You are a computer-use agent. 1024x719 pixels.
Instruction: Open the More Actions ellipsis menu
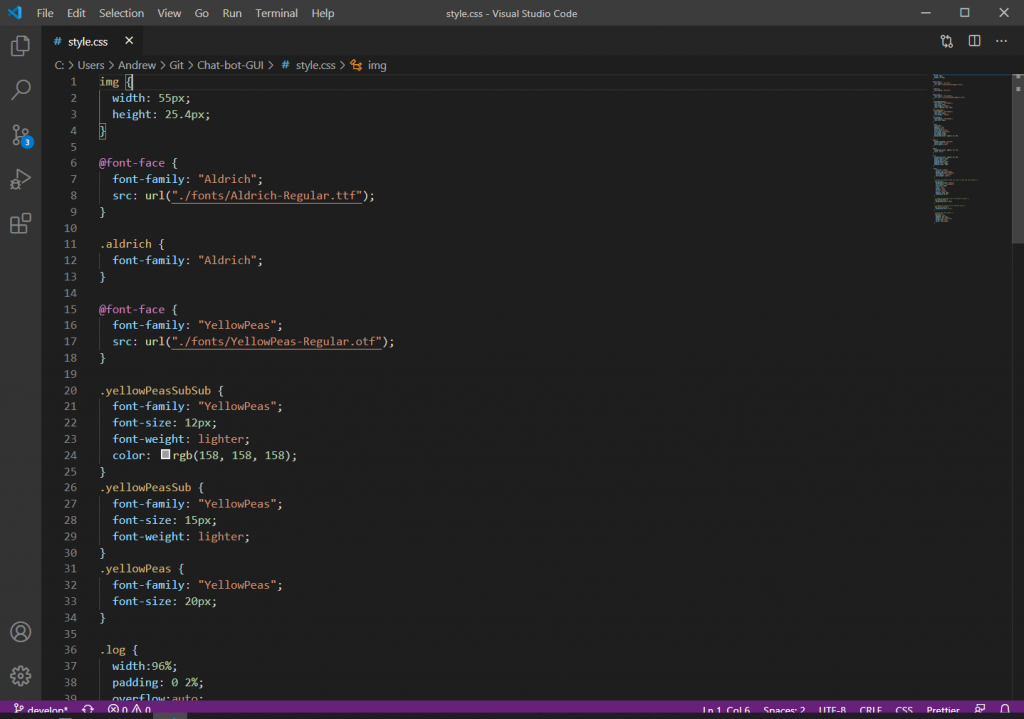(x=1002, y=41)
